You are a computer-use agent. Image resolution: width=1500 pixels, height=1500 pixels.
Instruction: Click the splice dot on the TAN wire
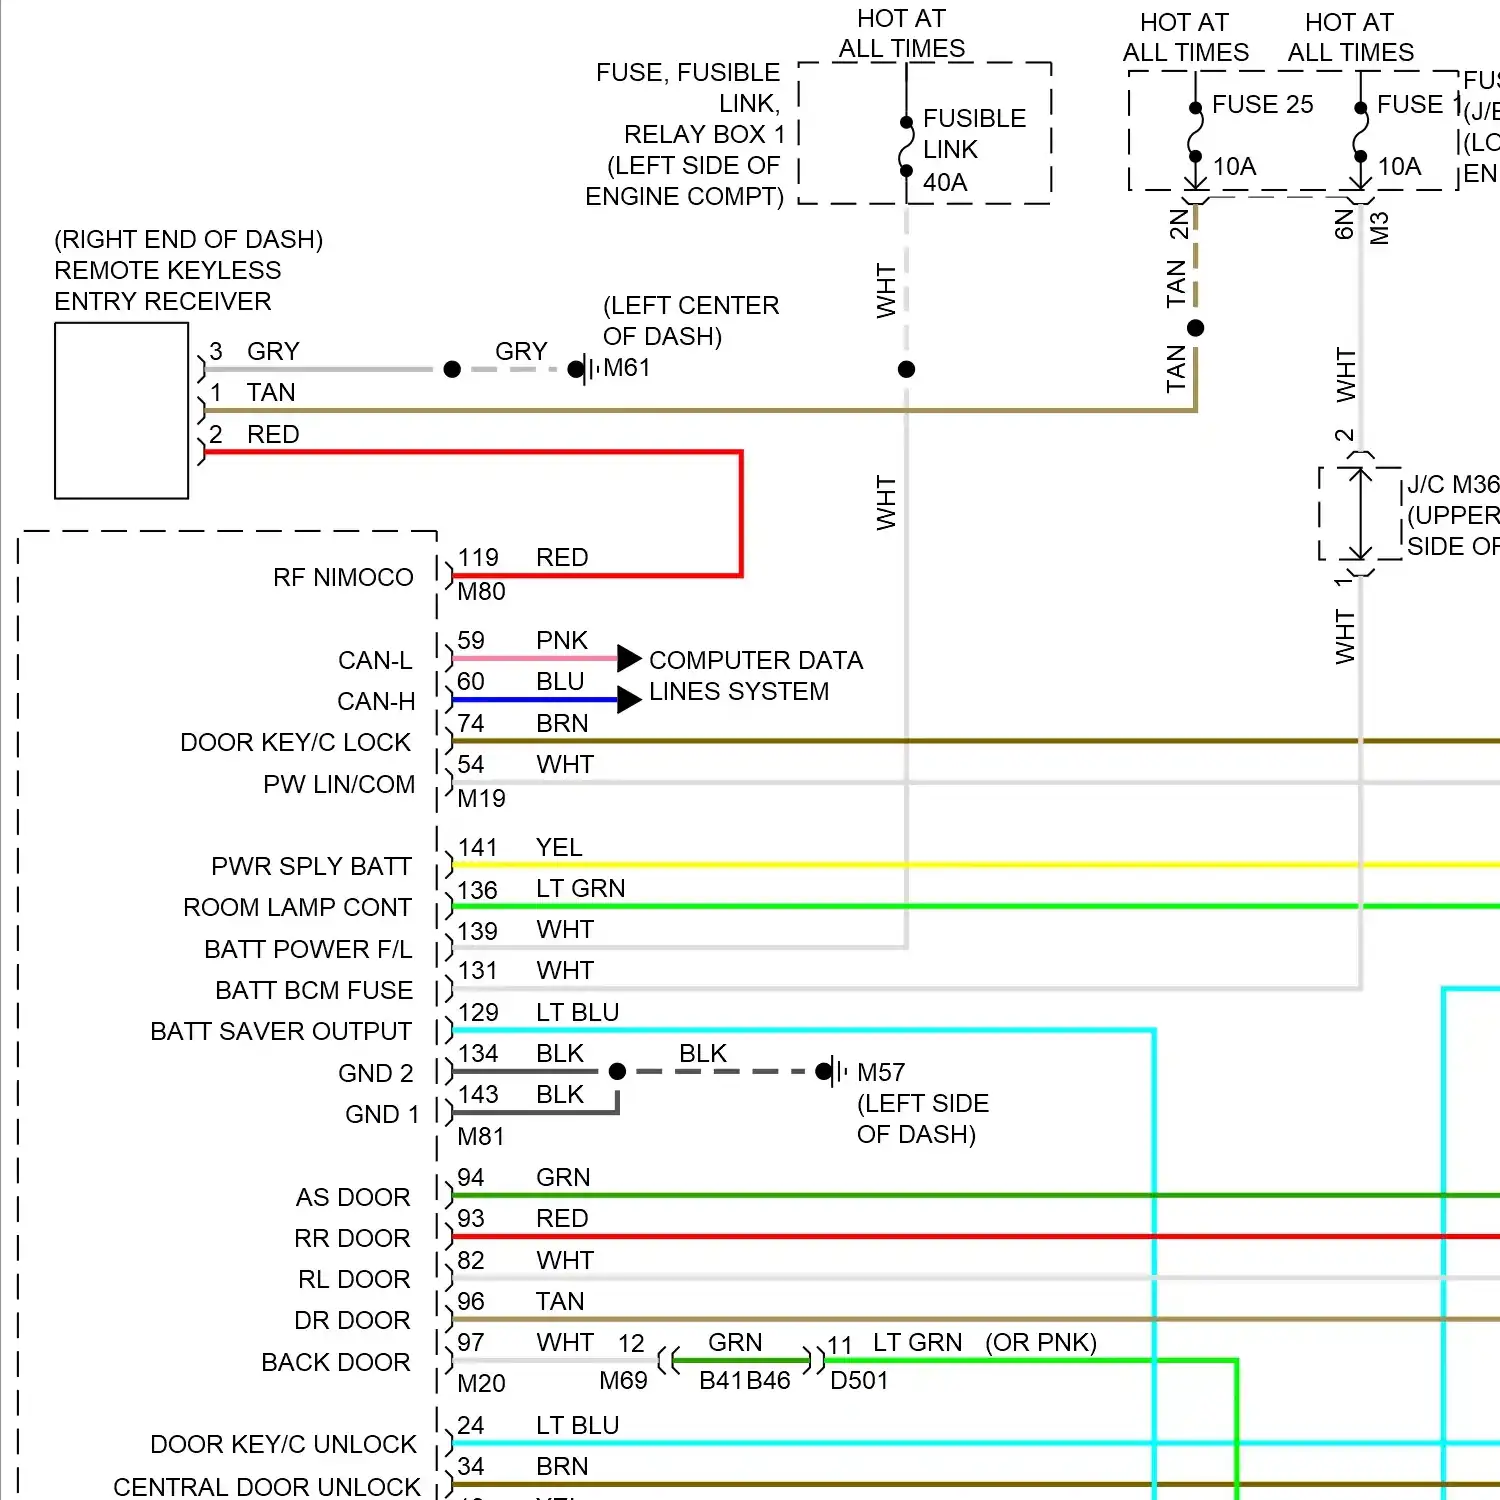coord(1196,327)
